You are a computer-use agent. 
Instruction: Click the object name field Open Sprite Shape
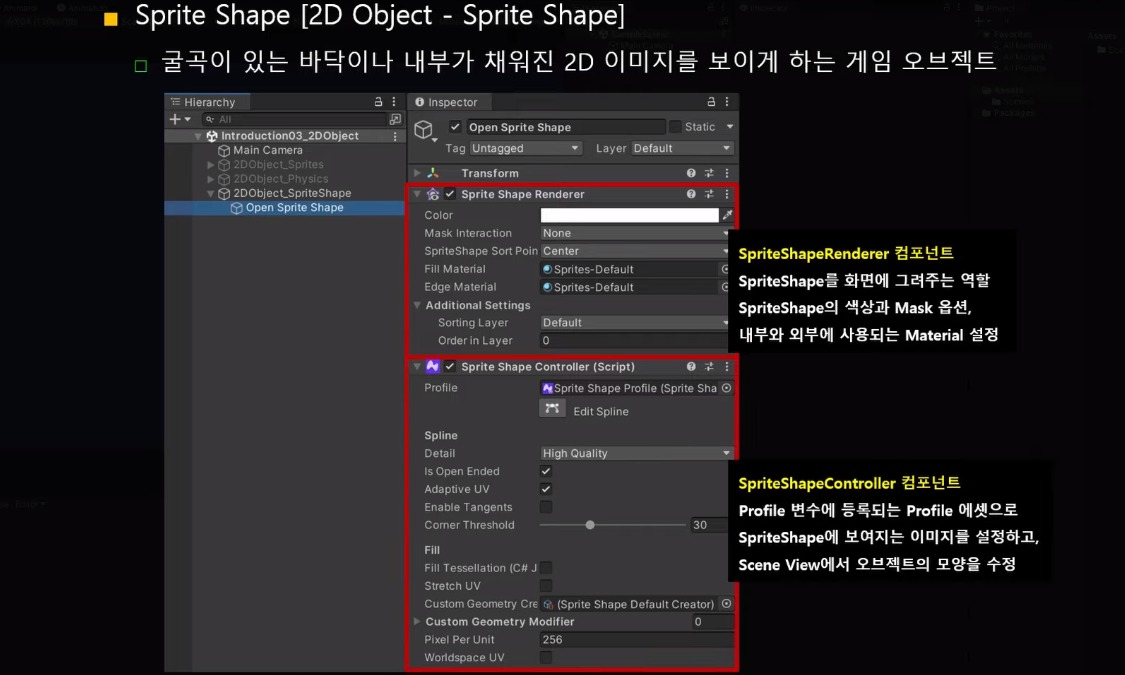565,127
